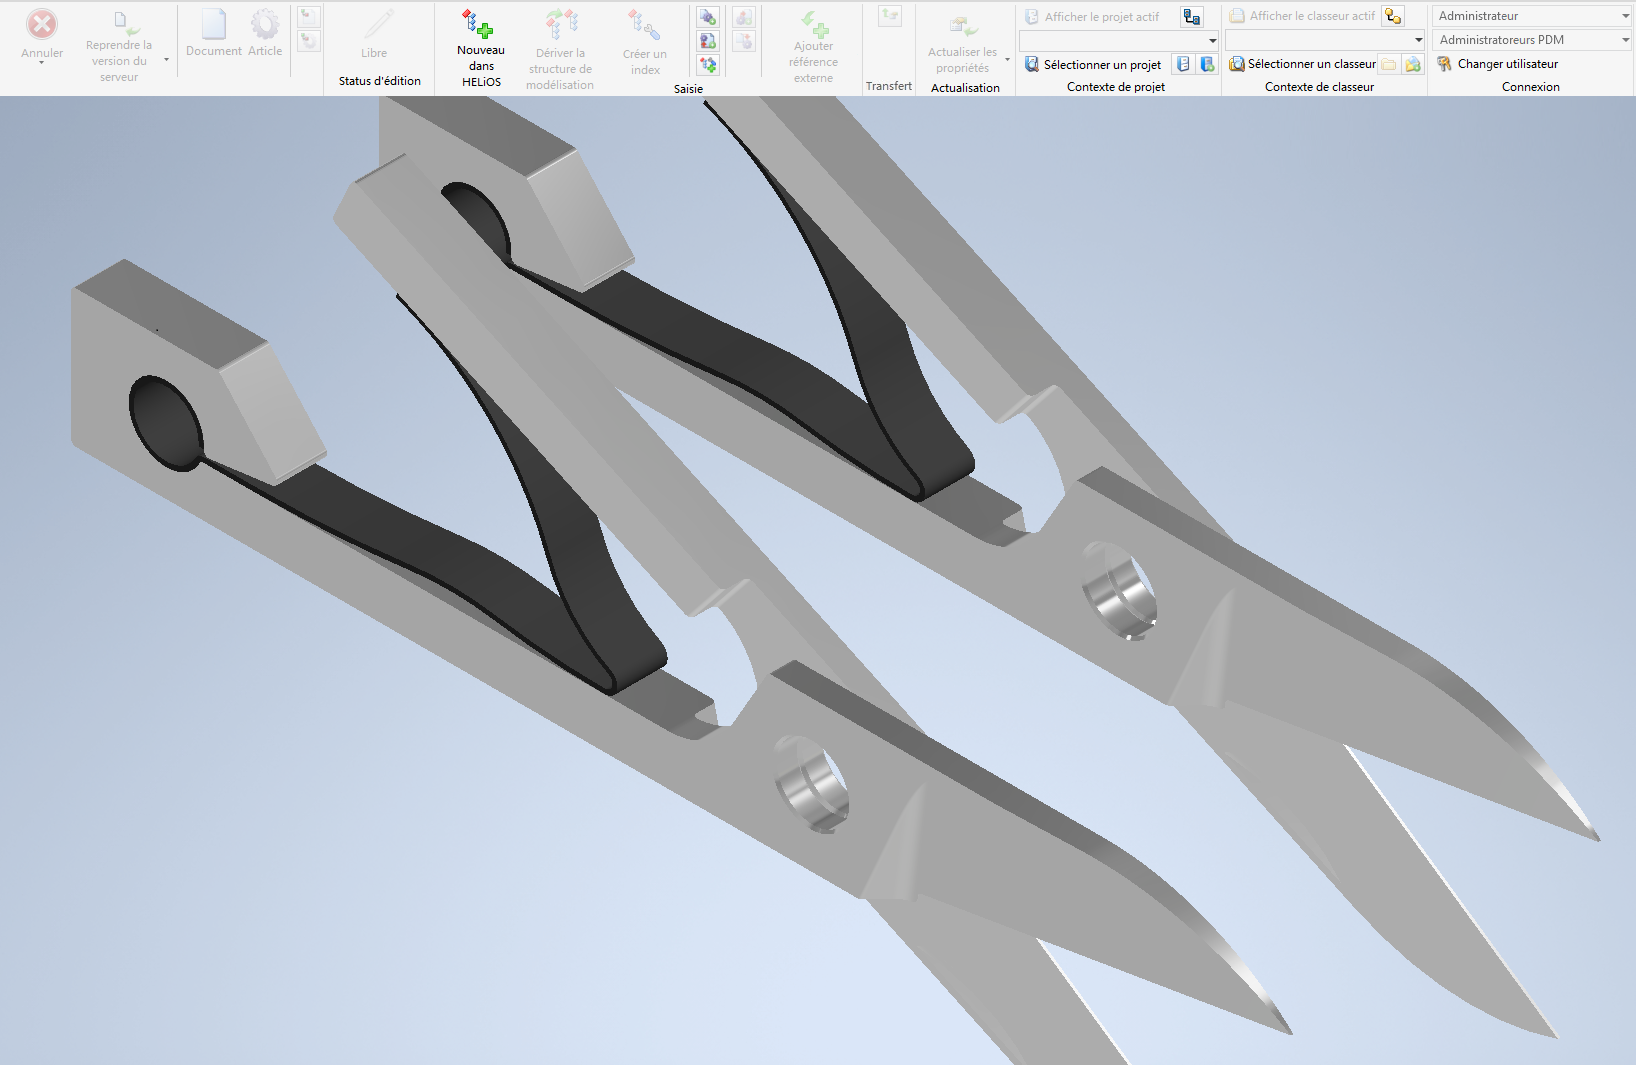Click the lower small icon next to Article
This screenshot has height=1065, width=1636.
[309, 41]
